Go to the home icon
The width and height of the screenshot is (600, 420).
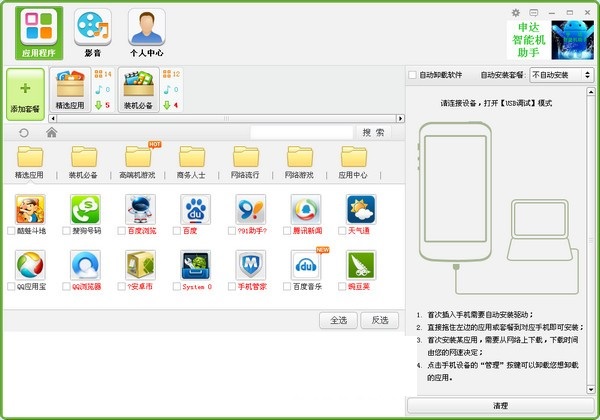tap(52, 132)
